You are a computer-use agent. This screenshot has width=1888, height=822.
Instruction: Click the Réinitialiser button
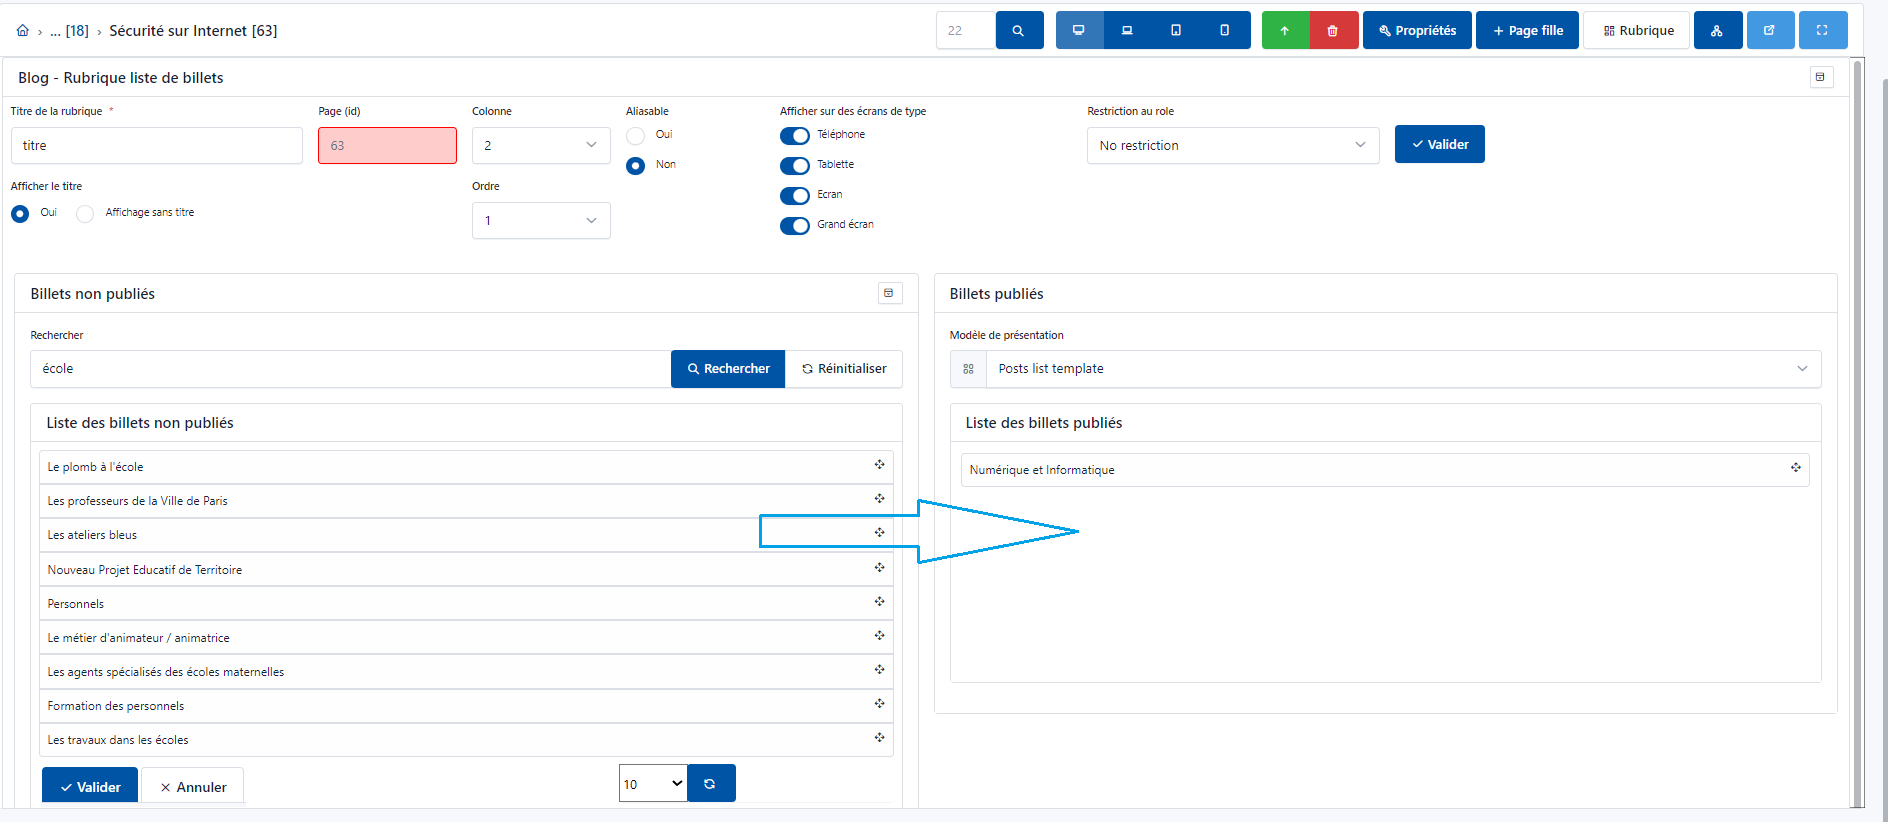coord(844,369)
